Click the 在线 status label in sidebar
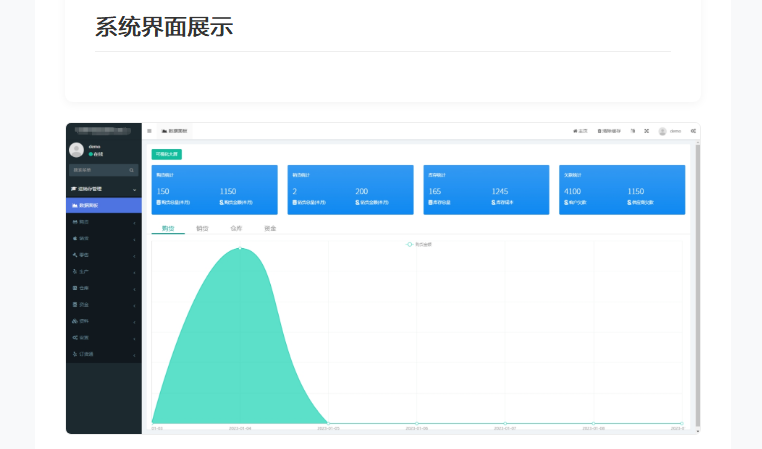The image size is (762, 449). coord(96,154)
